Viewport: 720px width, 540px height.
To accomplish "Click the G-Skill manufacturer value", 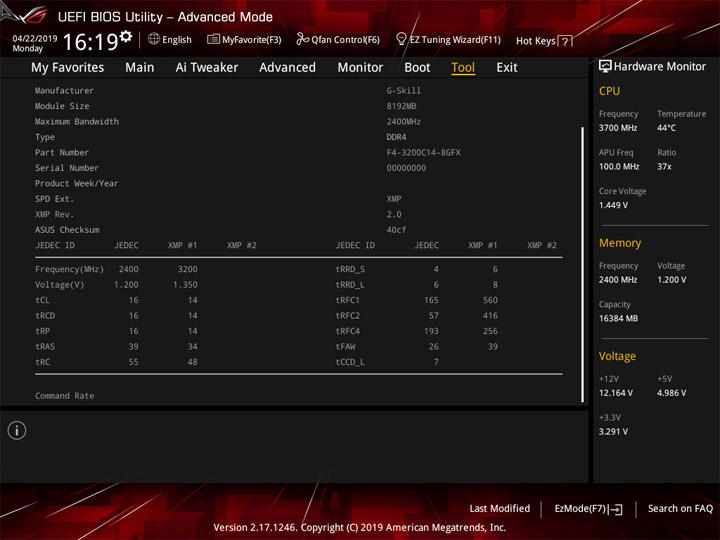I will click(x=404, y=91).
